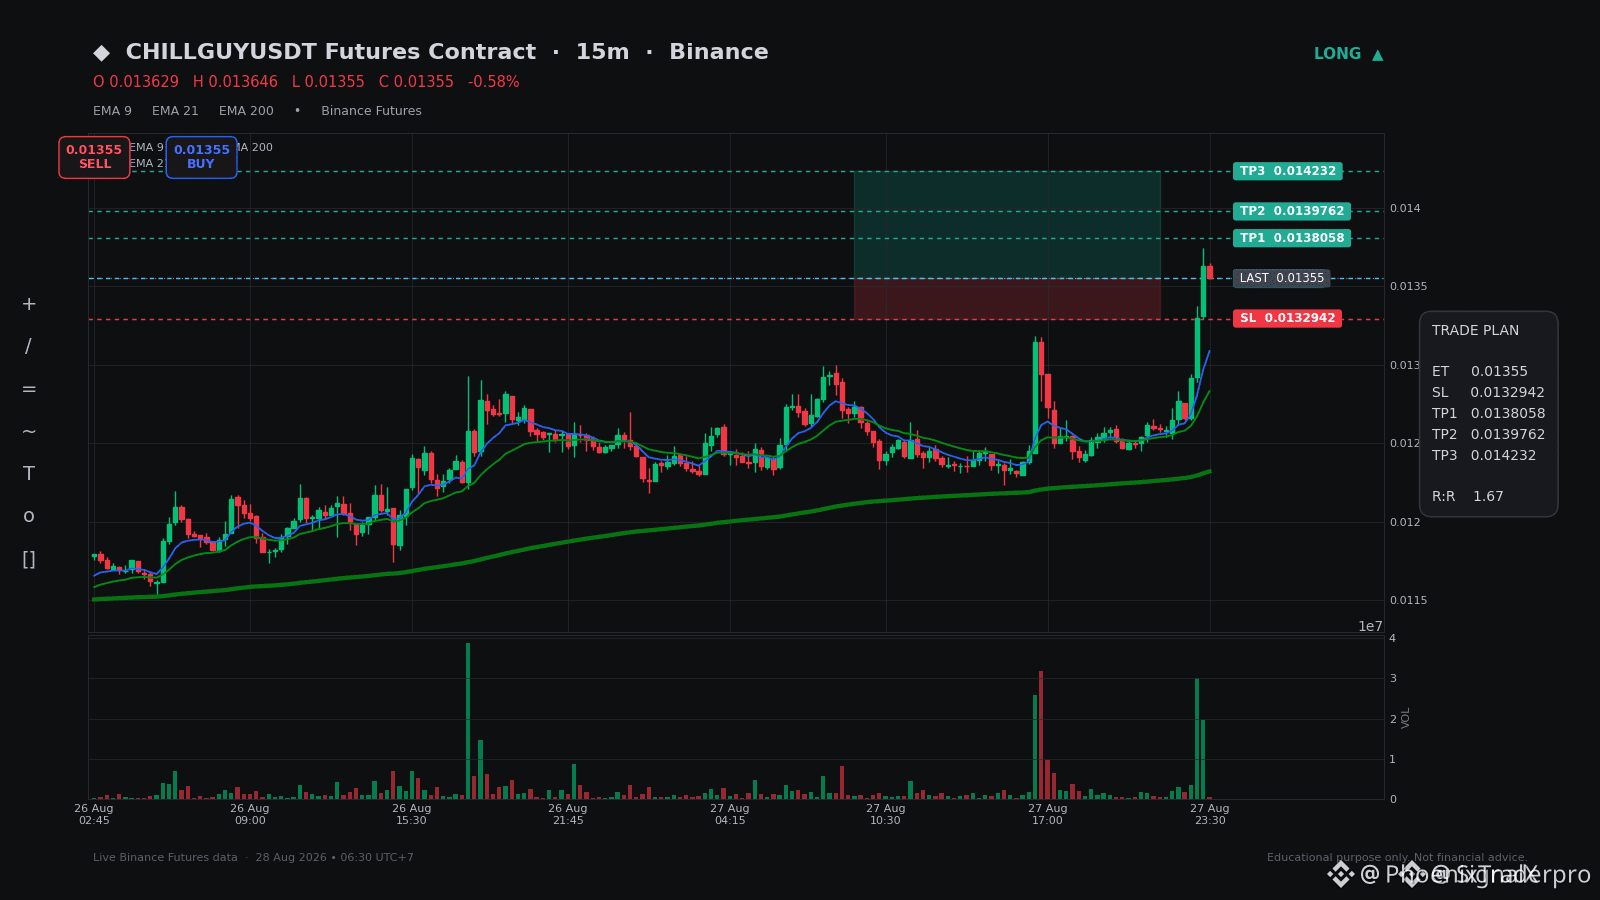Select the T text tool

29,474
